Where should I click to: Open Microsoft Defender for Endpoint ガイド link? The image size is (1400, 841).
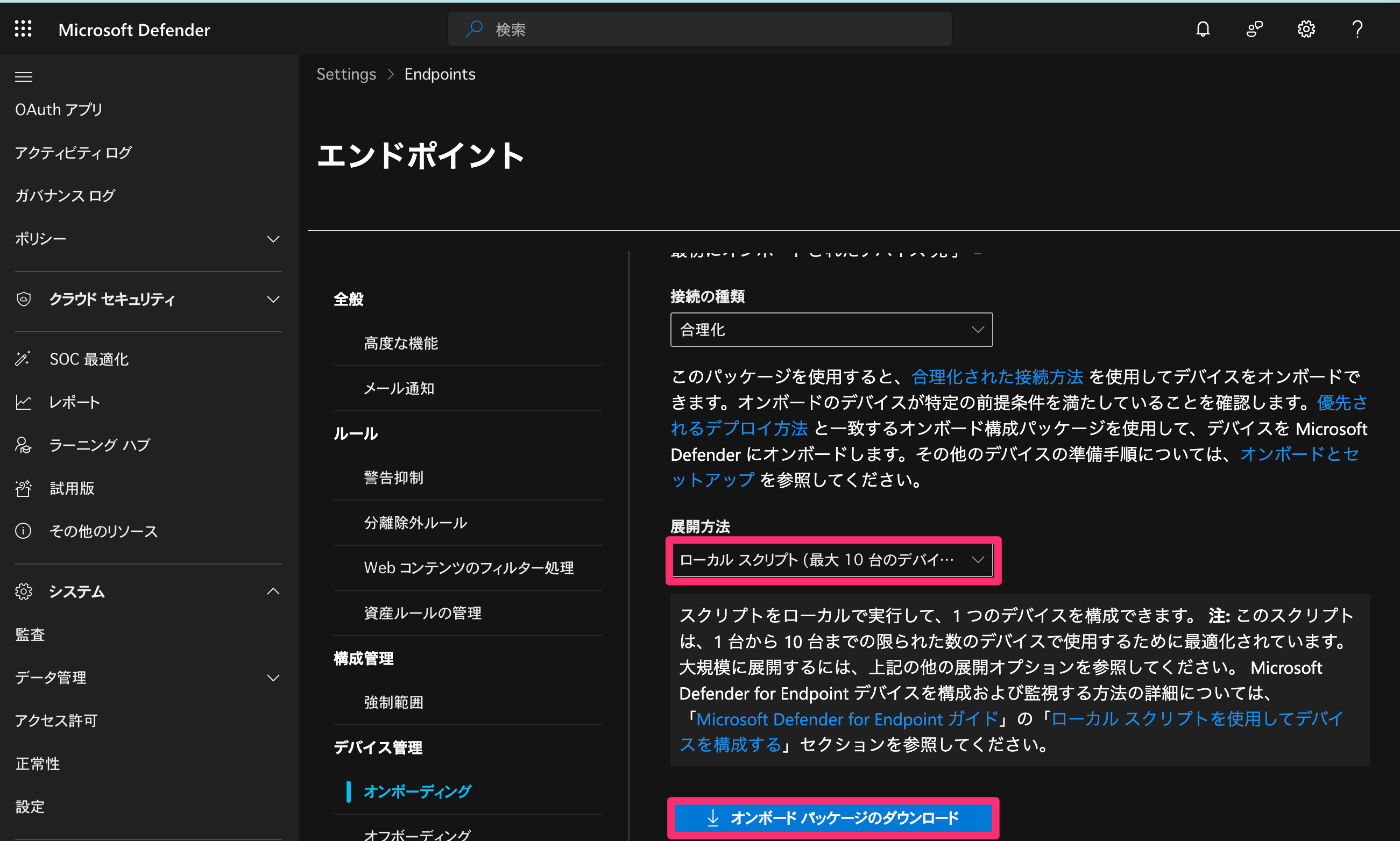[848, 719]
